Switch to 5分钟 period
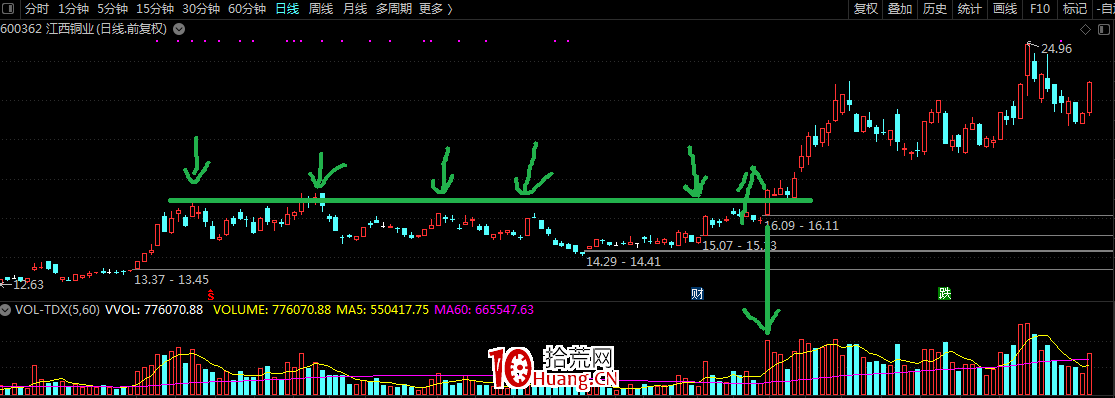1115x398 pixels. (x=112, y=9)
